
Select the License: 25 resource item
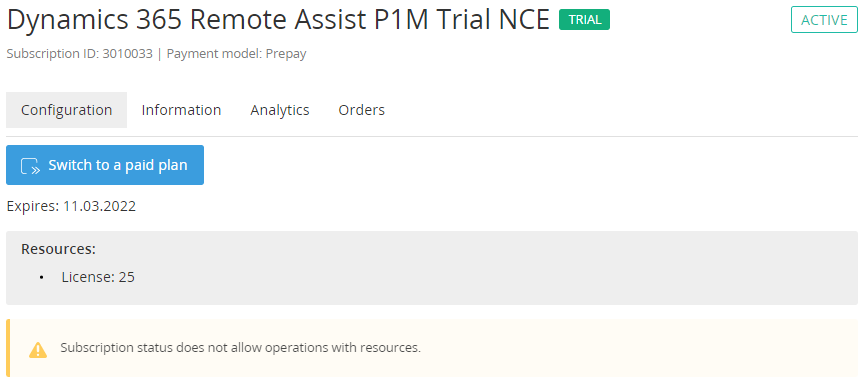(x=98, y=277)
